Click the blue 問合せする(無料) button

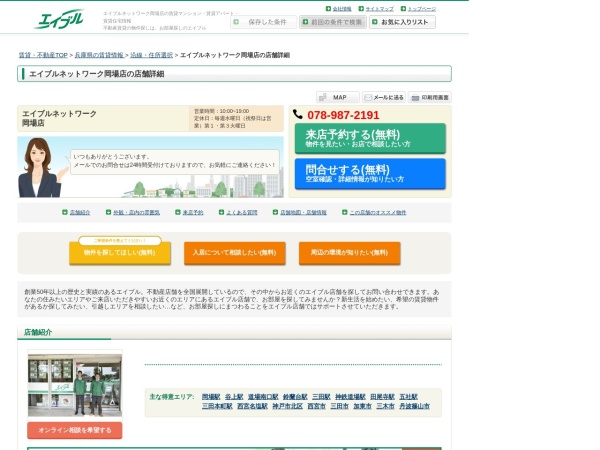(370, 174)
